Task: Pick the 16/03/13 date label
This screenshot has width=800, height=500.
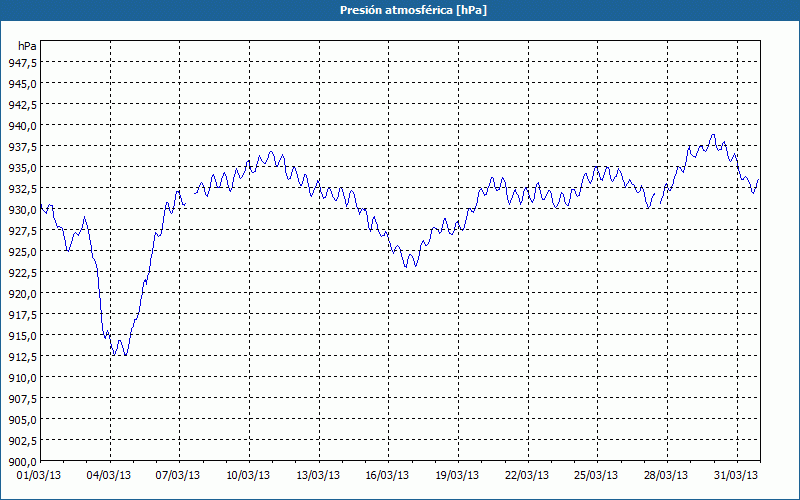Action: (387, 476)
